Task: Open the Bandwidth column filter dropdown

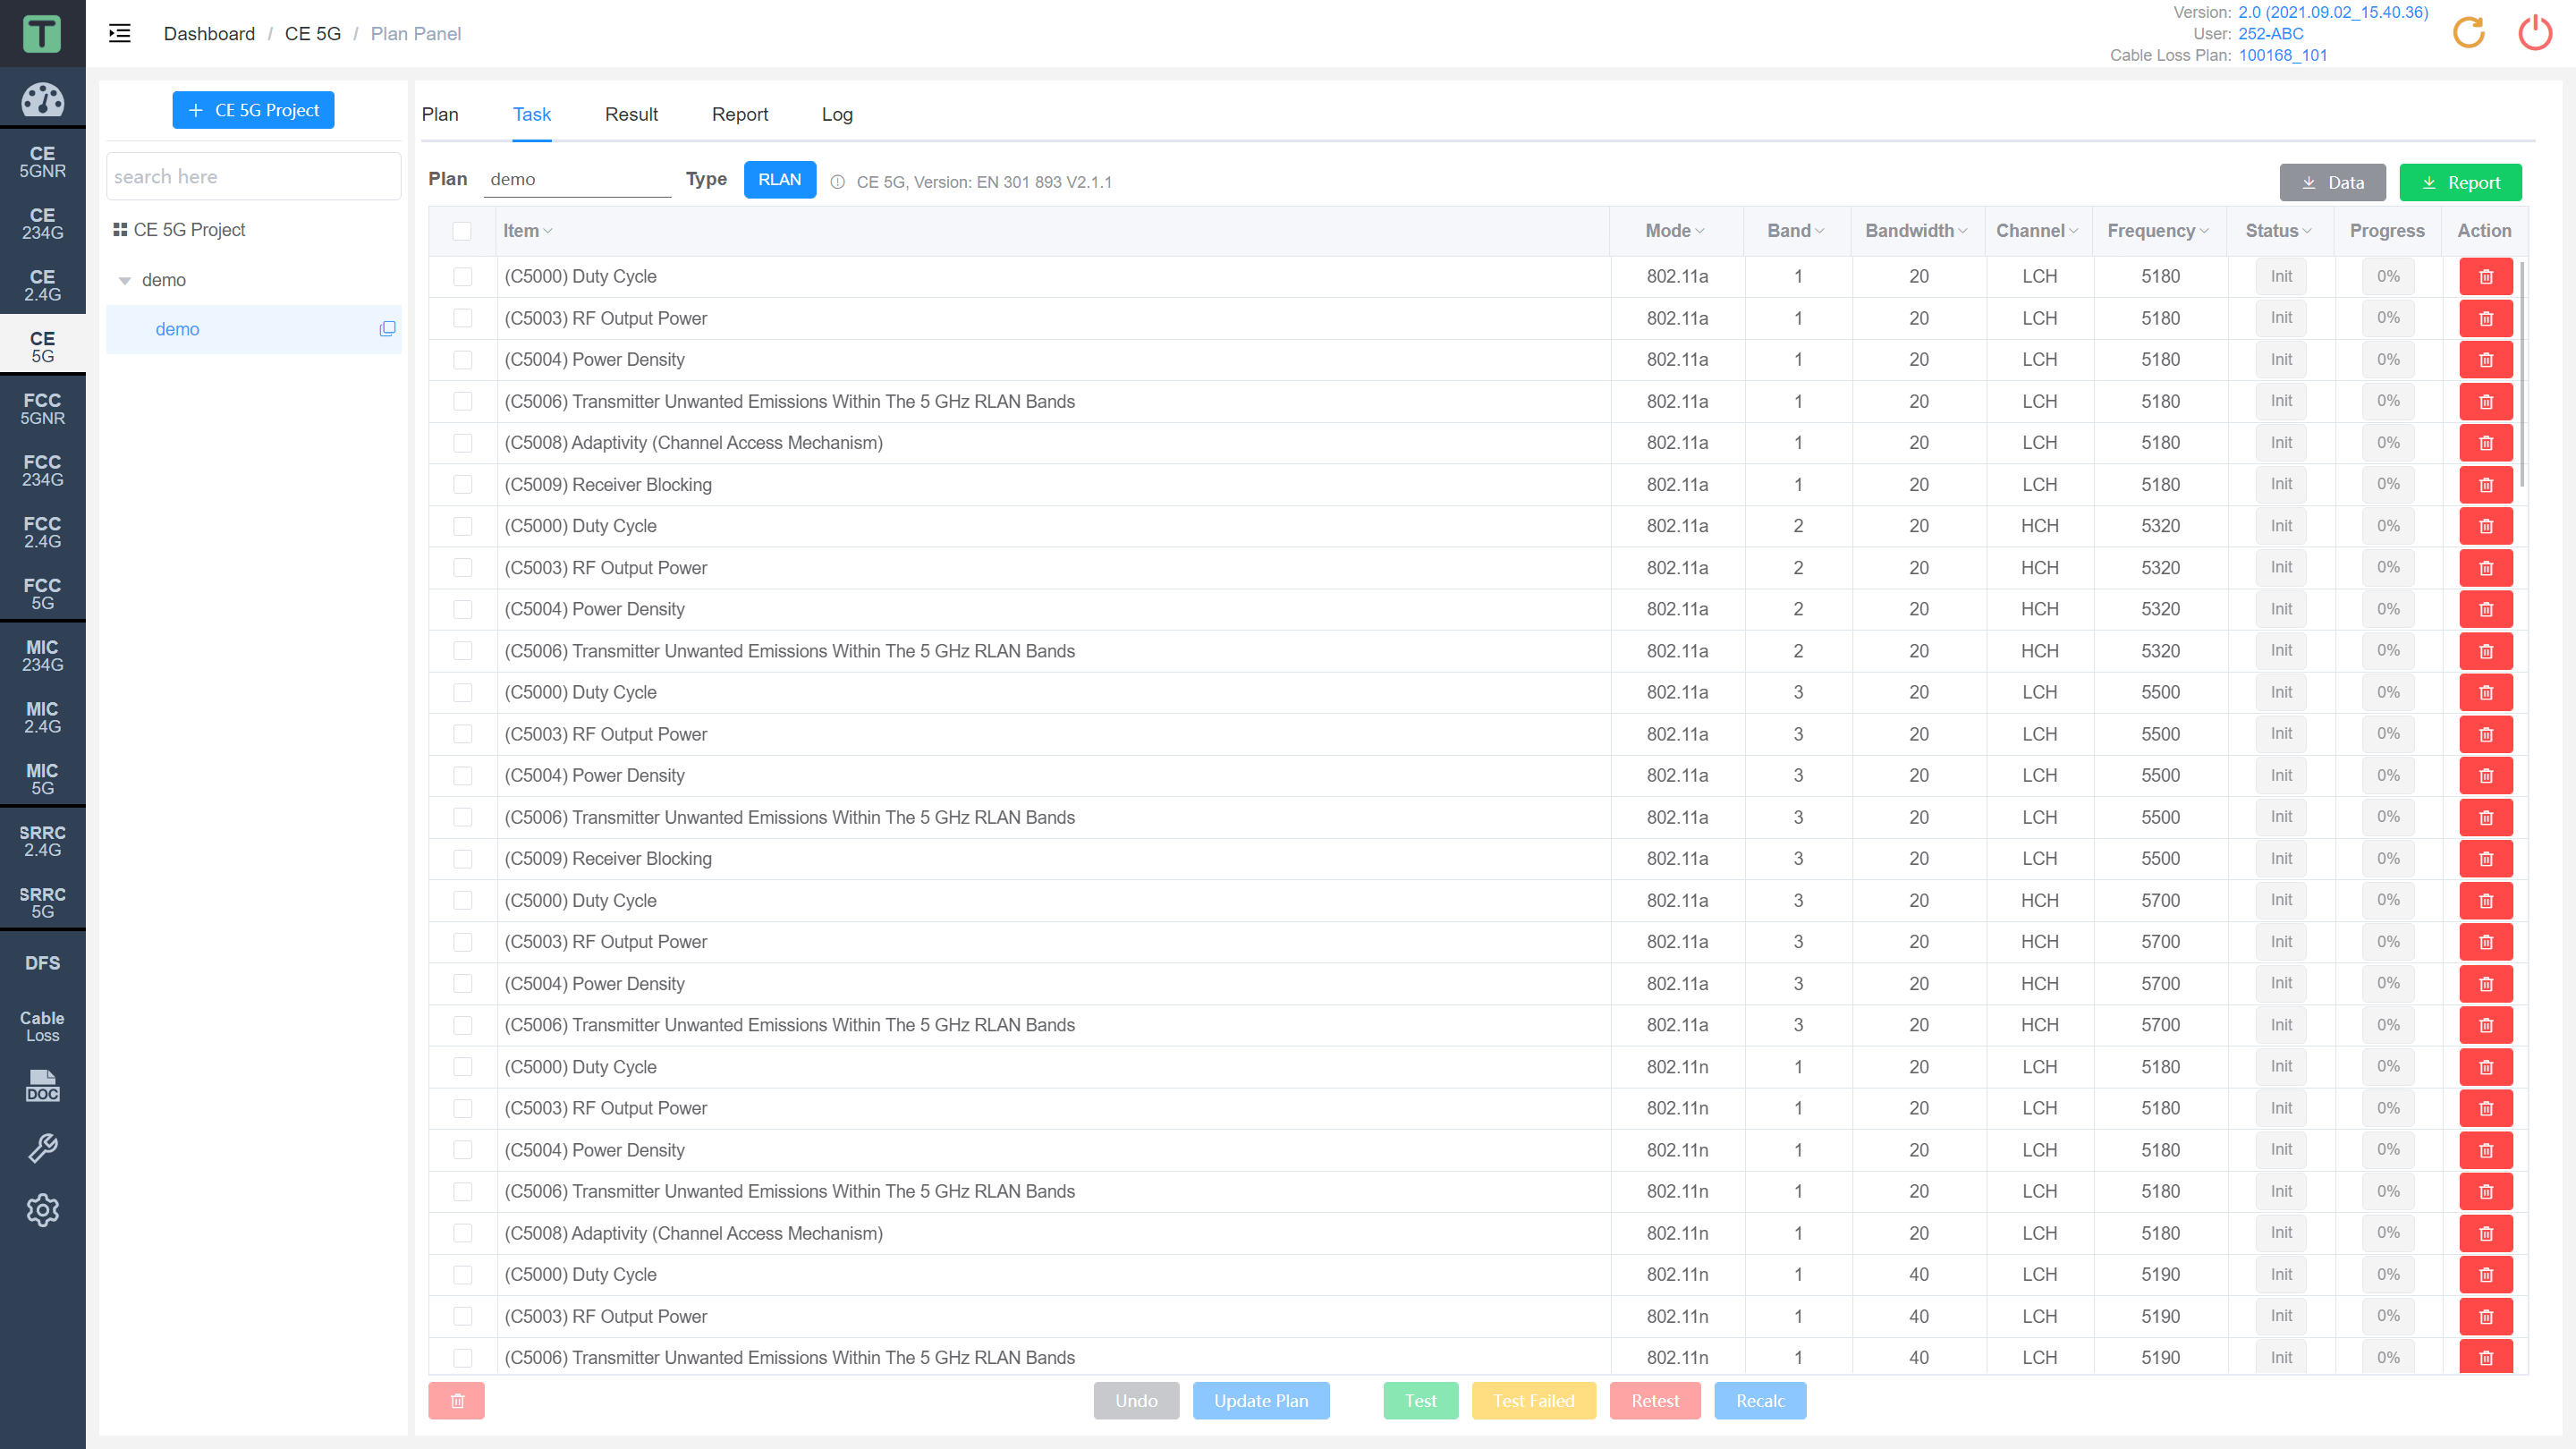Action: tap(1963, 231)
